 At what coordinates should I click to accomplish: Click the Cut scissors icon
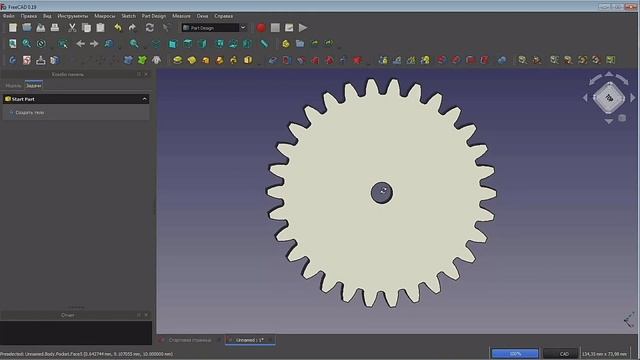tap(72, 28)
